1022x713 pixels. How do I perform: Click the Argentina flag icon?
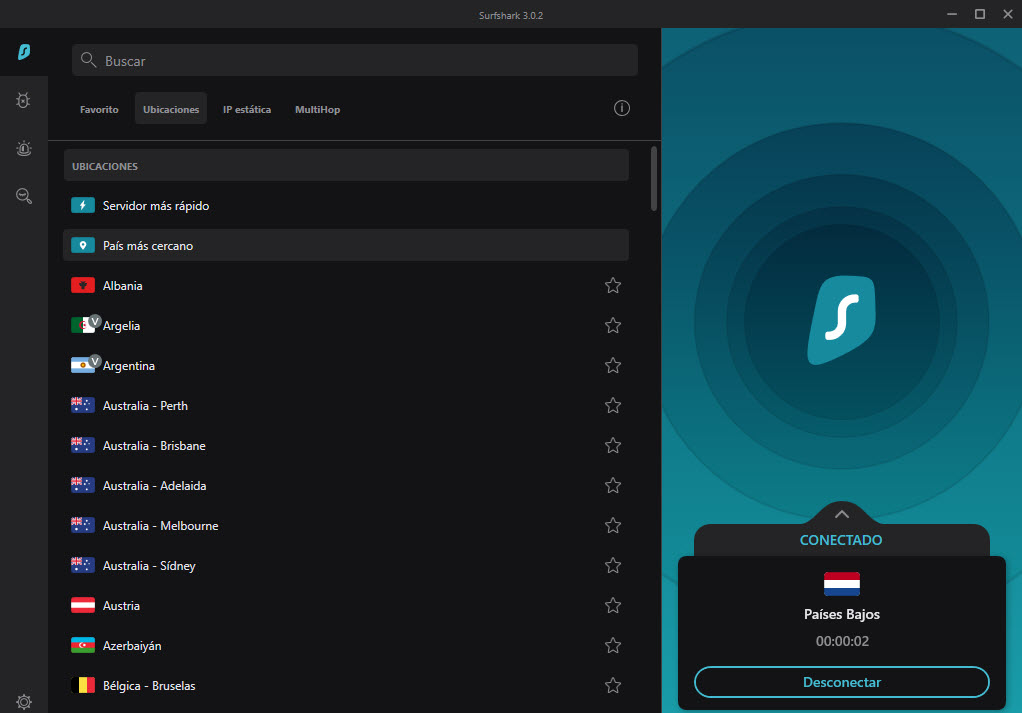coord(83,366)
